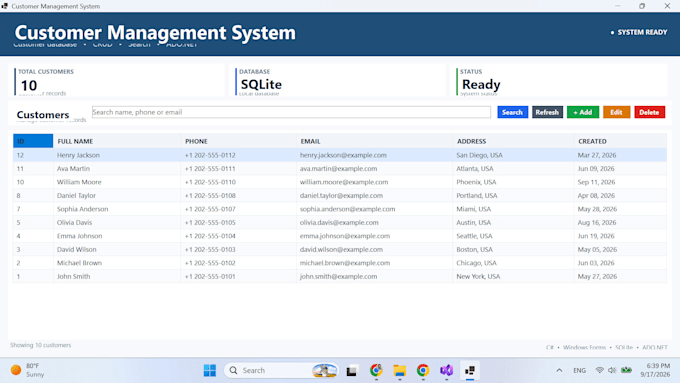The width and height of the screenshot is (680, 383).
Task: Open File Explorer from the taskbar
Action: click(399, 370)
